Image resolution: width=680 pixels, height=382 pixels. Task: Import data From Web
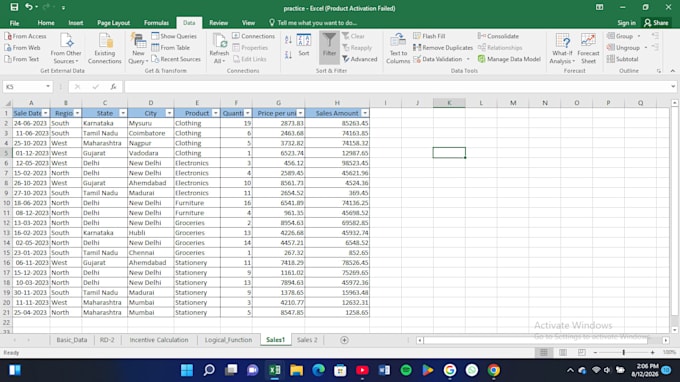point(23,48)
